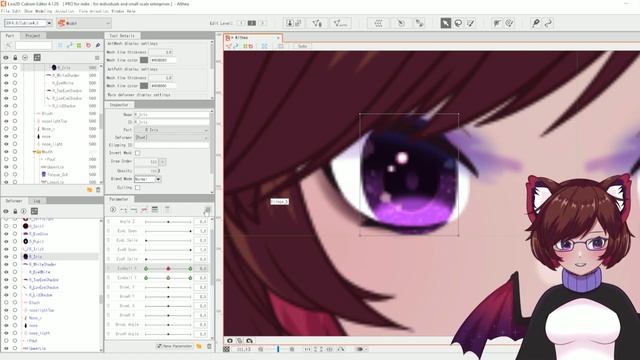640x360 pixels.
Task: Toggle visibility of nose in Part list
Action: click(6, 136)
